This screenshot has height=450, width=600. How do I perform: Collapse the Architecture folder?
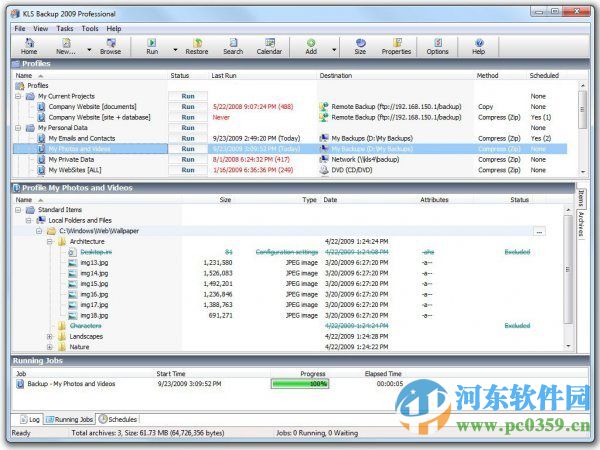tap(49, 241)
